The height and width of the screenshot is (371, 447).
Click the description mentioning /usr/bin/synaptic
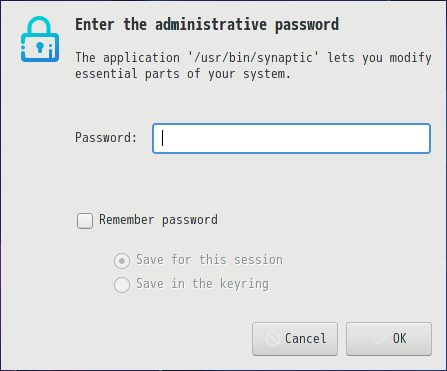point(253,65)
